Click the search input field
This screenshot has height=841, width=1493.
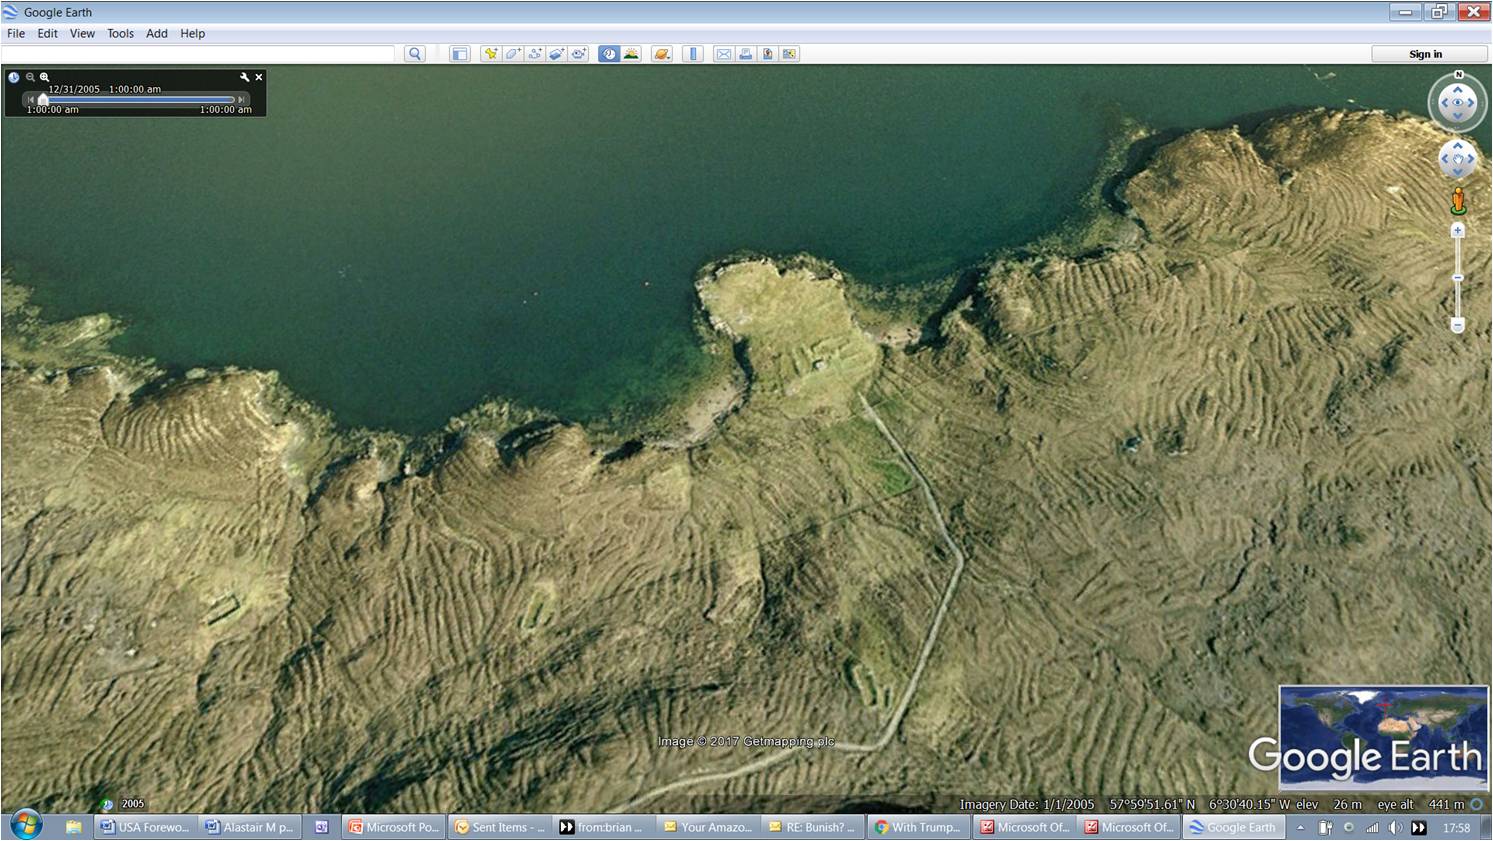pyautogui.click(x=200, y=54)
